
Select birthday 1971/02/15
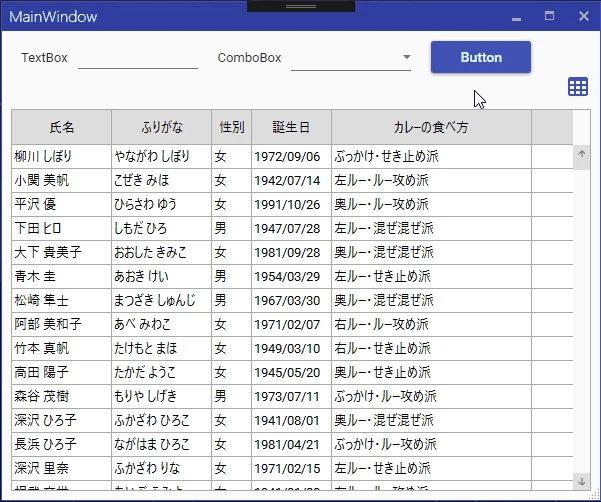coord(291,468)
